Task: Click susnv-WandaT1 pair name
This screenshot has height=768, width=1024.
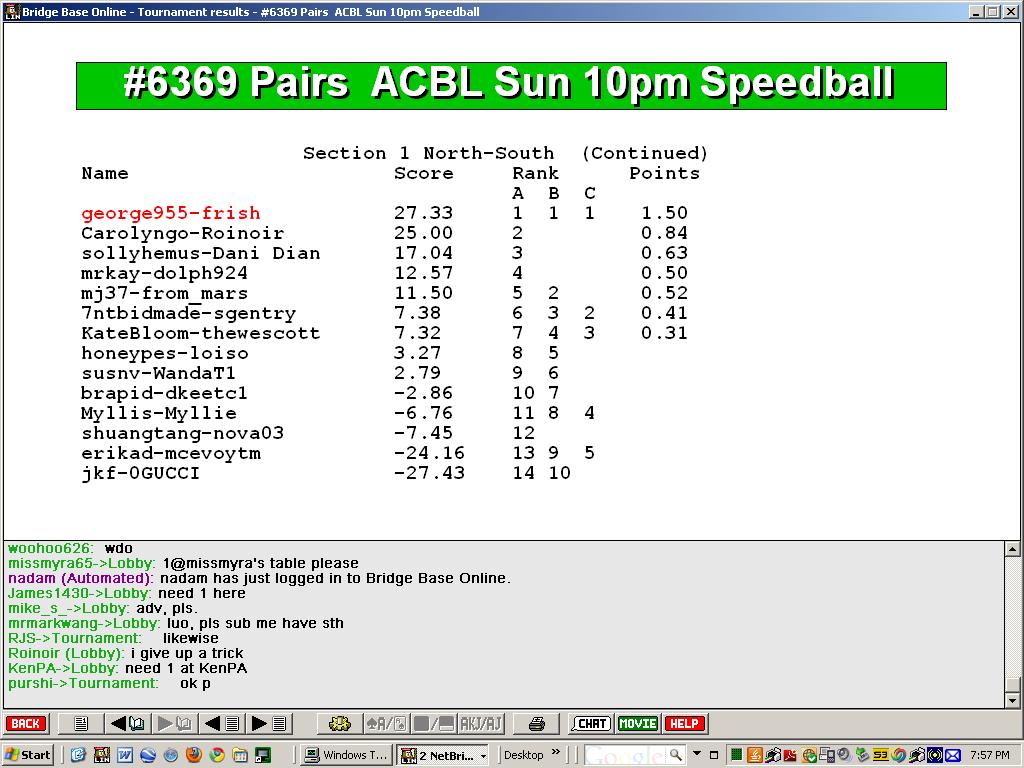Action: tap(158, 374)
